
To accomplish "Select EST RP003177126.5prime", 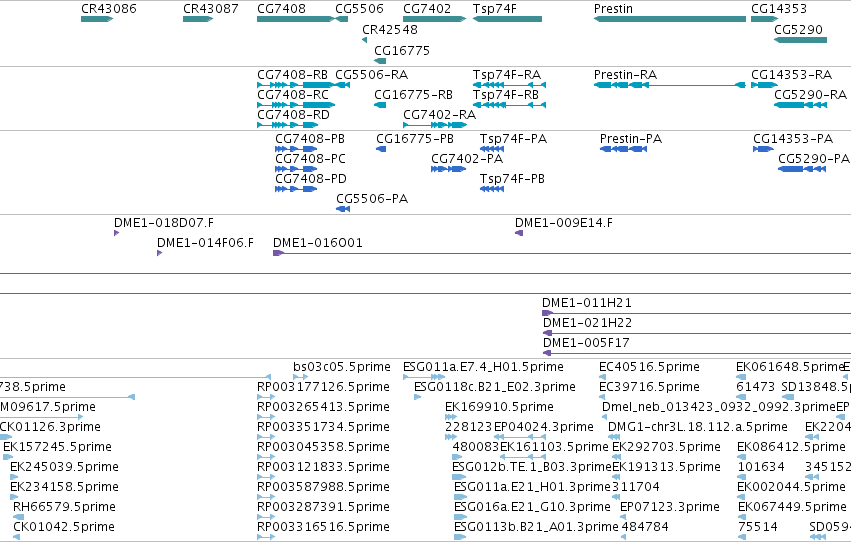I will (x=266, y=397).
